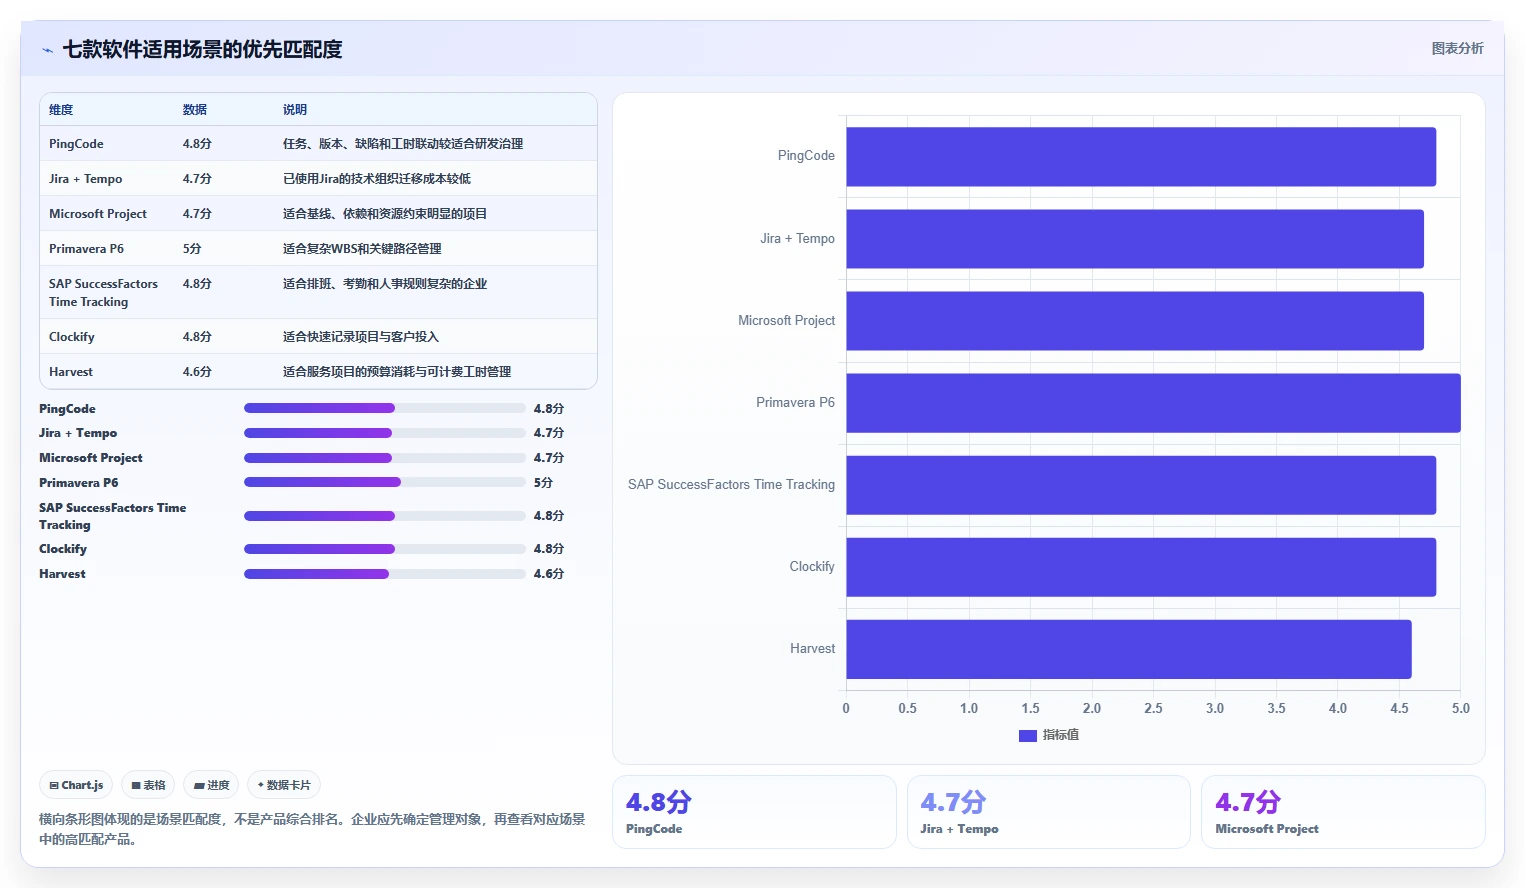Open the PingCode 4.8分 stat card
The height and width of the screenshot is (888, 1525).
754,812
